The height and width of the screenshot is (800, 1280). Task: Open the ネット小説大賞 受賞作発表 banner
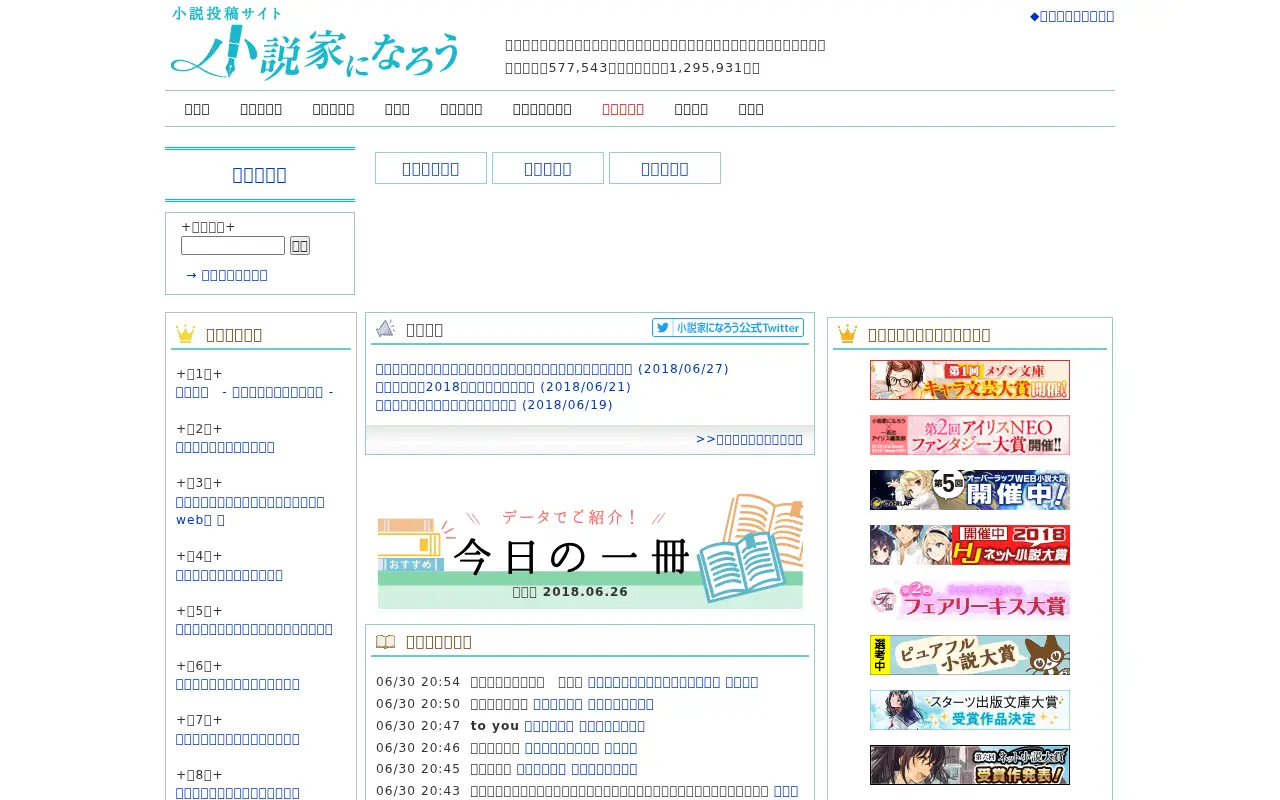click(x=970, y=765)
